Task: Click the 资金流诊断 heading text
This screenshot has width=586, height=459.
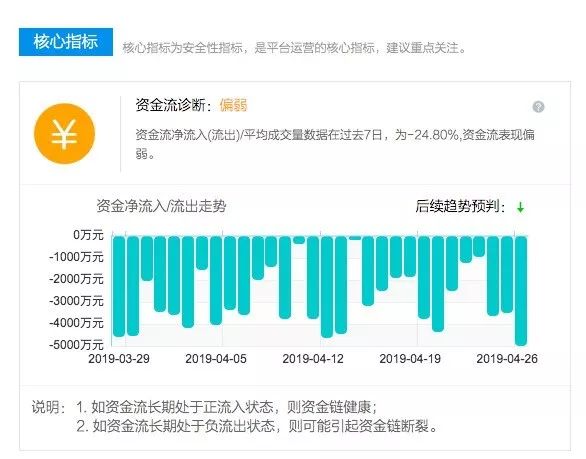Action: [x=170, y=105]
